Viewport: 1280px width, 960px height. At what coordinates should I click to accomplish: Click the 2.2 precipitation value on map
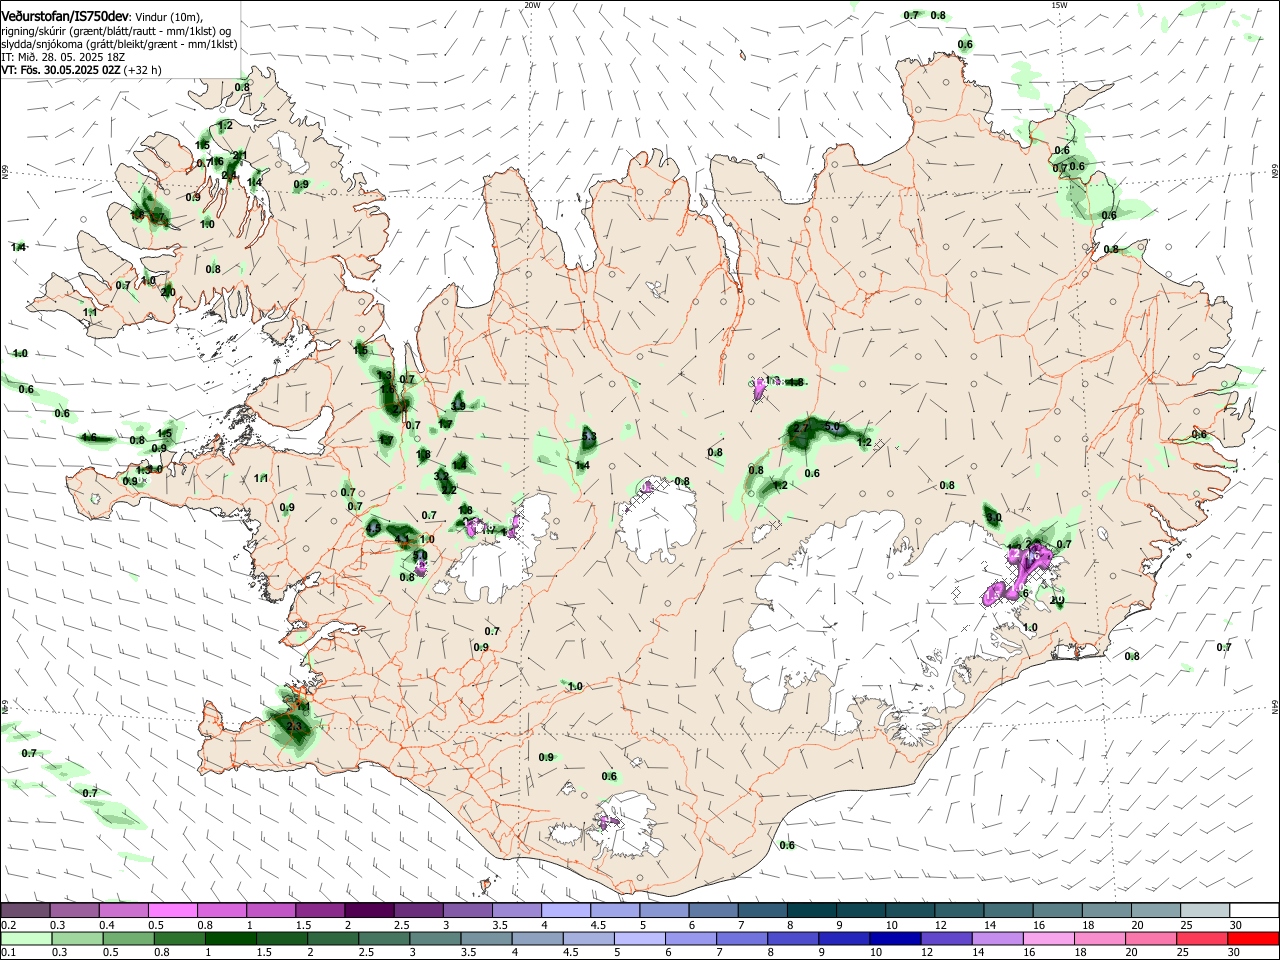pos(449,489)
